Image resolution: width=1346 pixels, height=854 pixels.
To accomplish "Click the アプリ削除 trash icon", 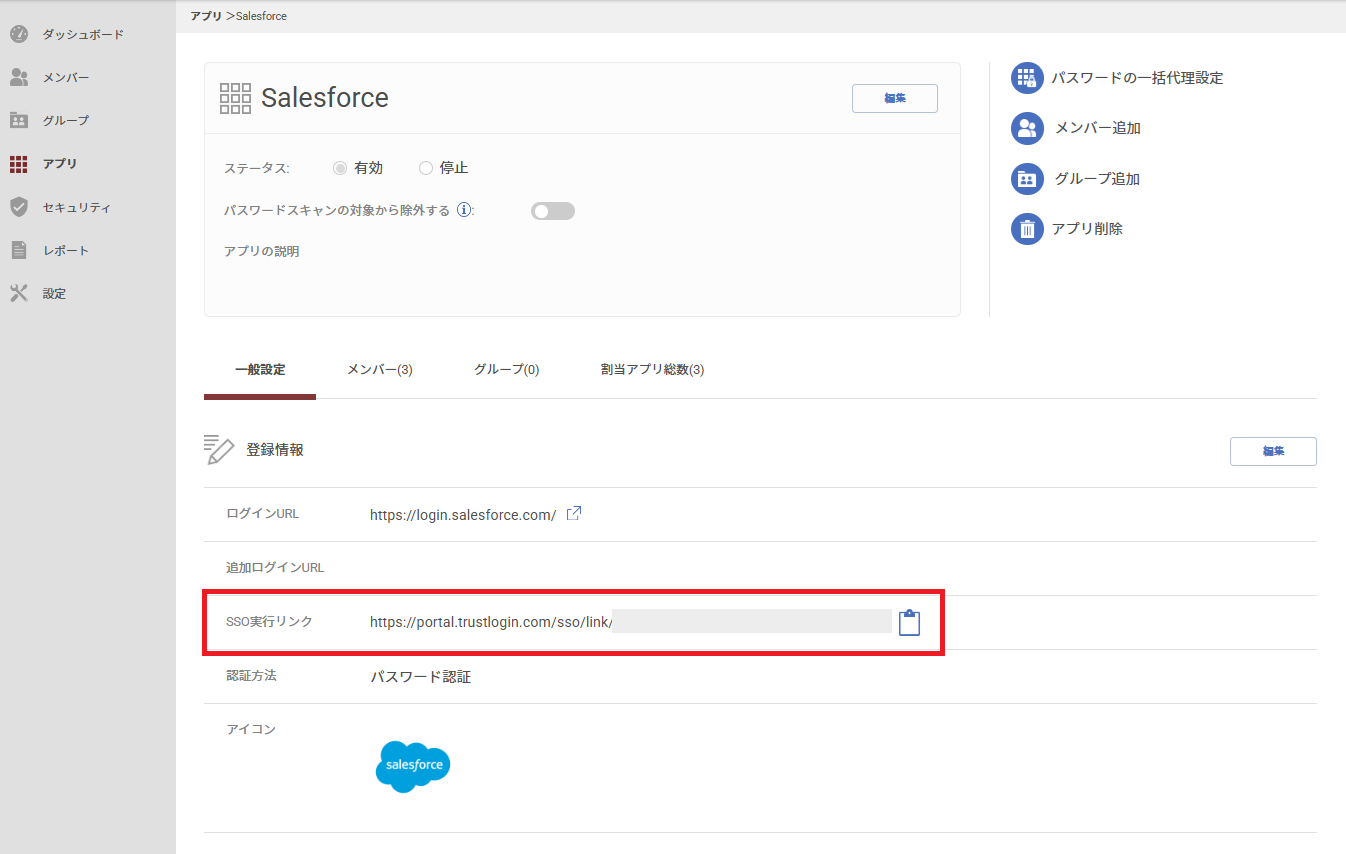I will pos(1027,229).
